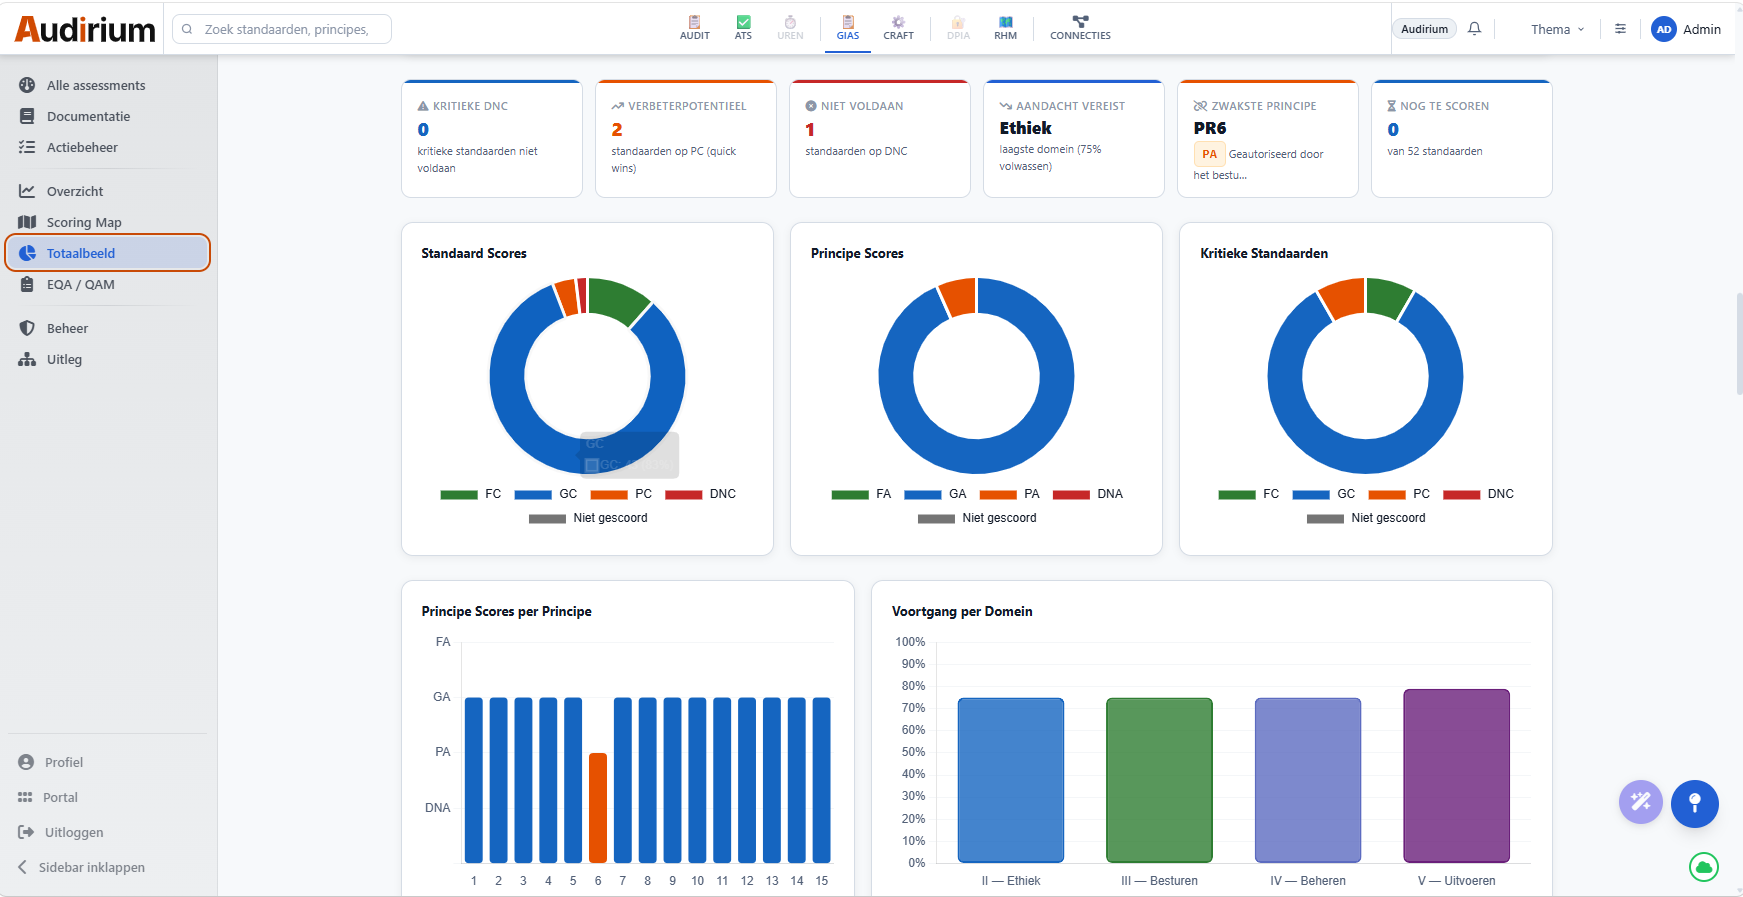The height and width of the screenshot is (897, 1743).
Task: Select Totaalbeeld in sidebar
Action: (x=108, y=253)
